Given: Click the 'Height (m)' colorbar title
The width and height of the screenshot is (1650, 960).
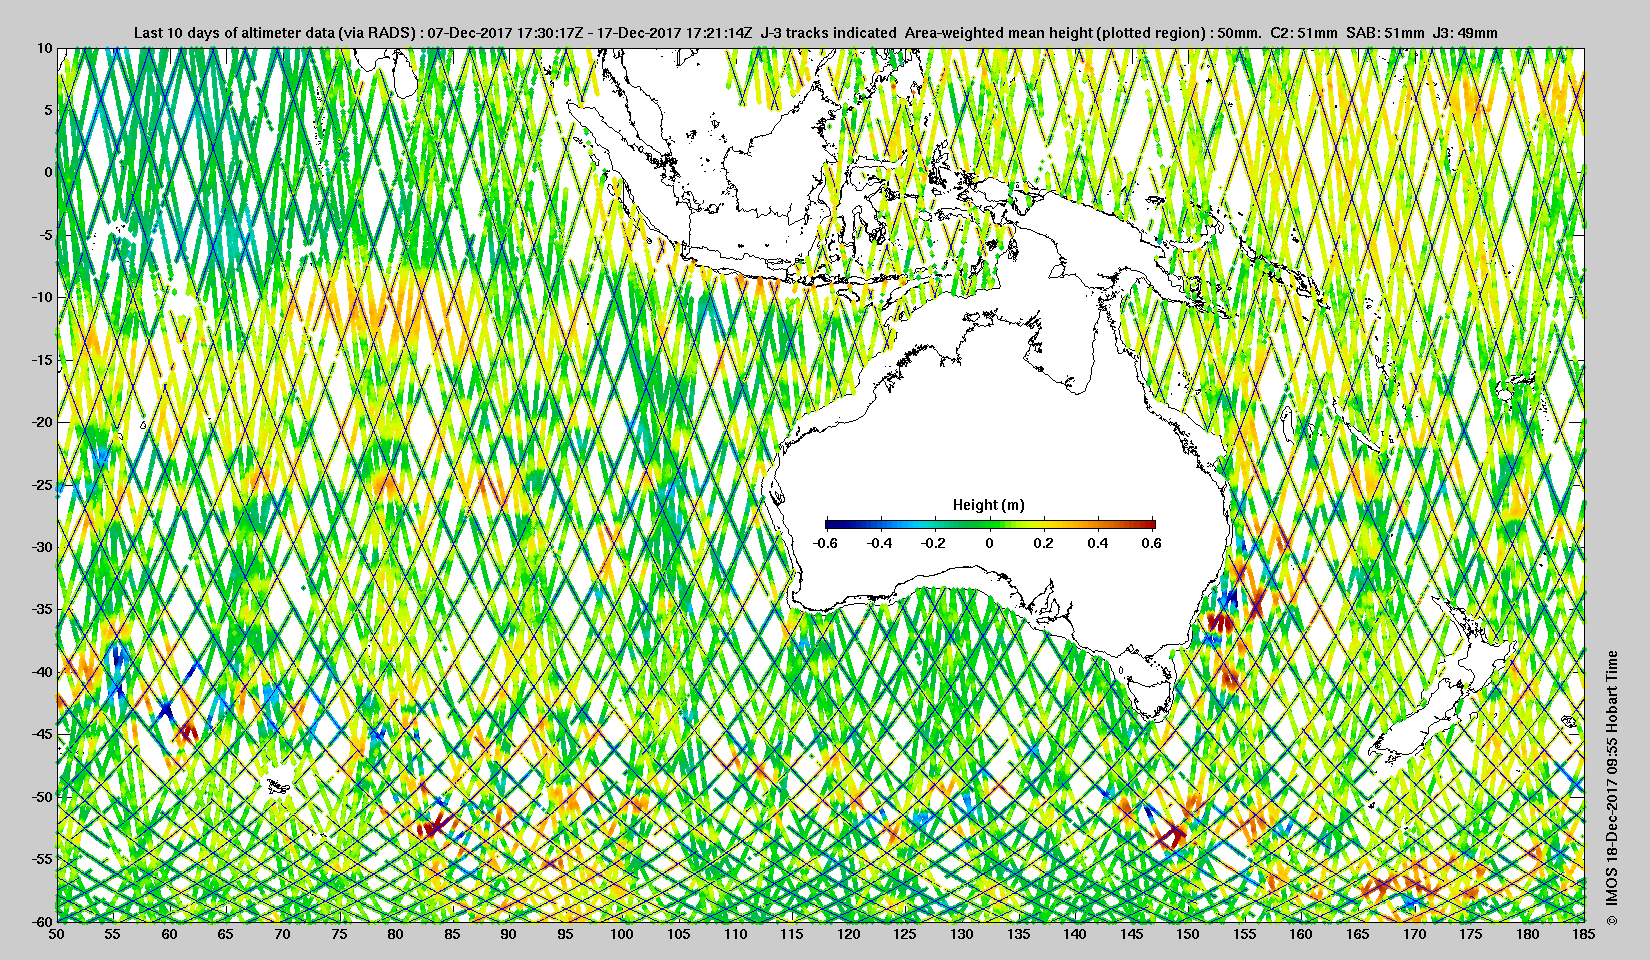Looking at the screenshot, I should point(988,505).
